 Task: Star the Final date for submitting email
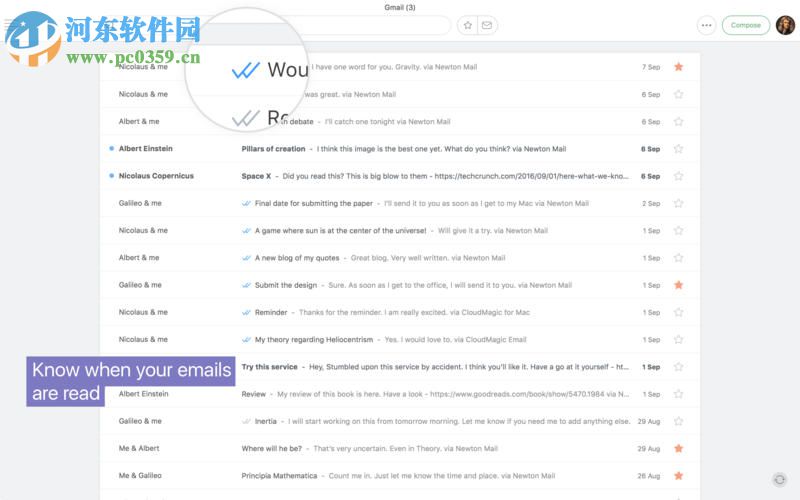678,203
